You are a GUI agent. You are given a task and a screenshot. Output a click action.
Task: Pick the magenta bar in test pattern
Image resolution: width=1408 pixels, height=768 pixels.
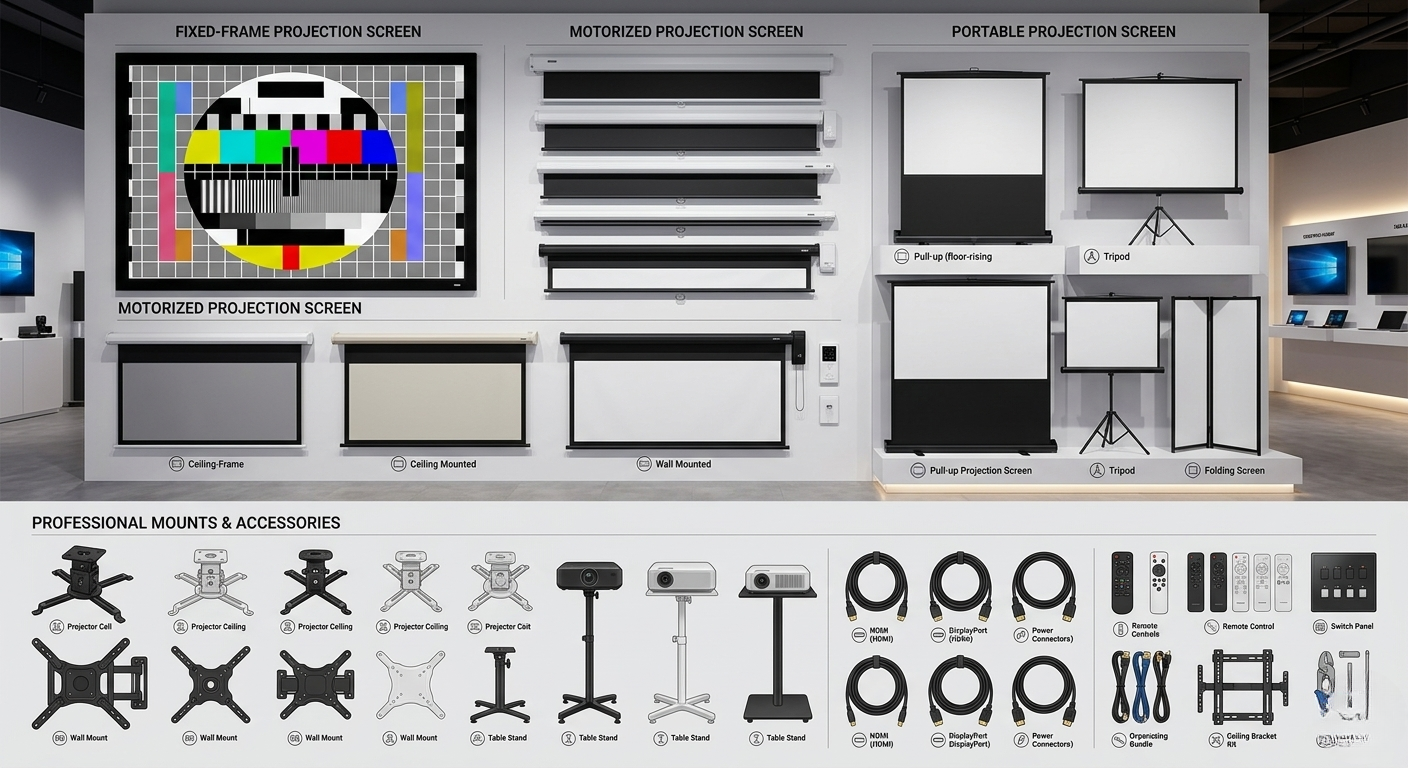(x=308, y=147)
